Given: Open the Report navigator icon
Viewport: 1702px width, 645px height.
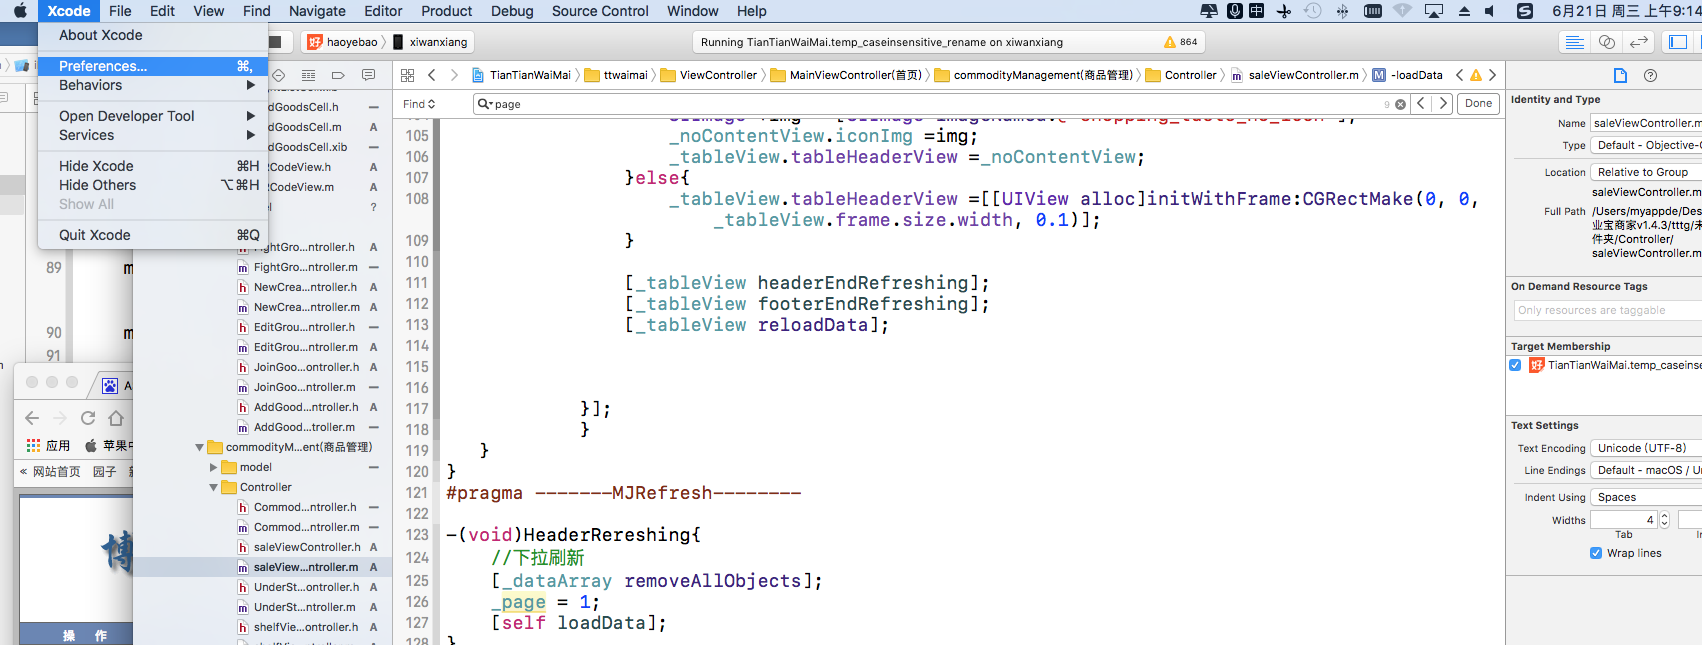Looking at the screenshot, I should pyautogui.click(x=368, y=76).
